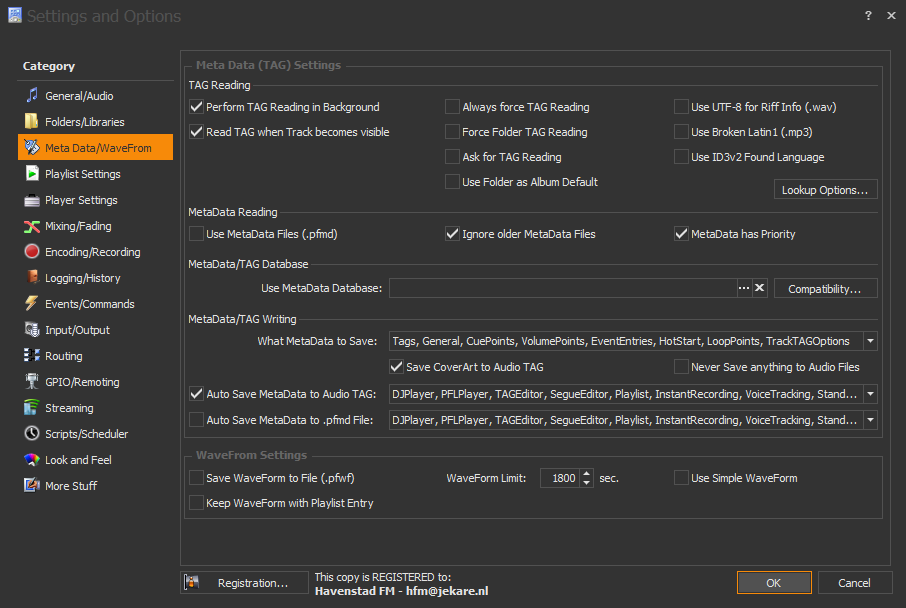This screenshot has height=608, width=906.
Task: Check Use MetaData Files (.pfmd)
Action: (196, 234)
